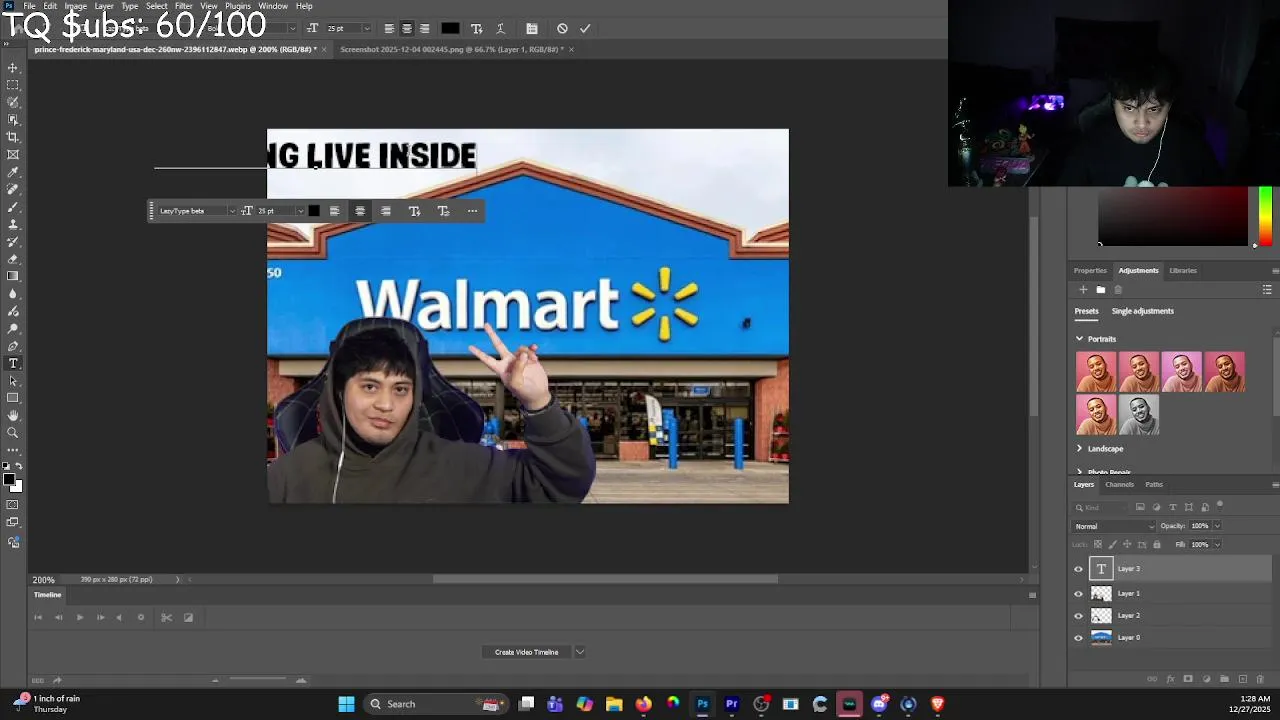Select the Eraser tool
The image size is (1280, 720).
click(x=13, y=259)
